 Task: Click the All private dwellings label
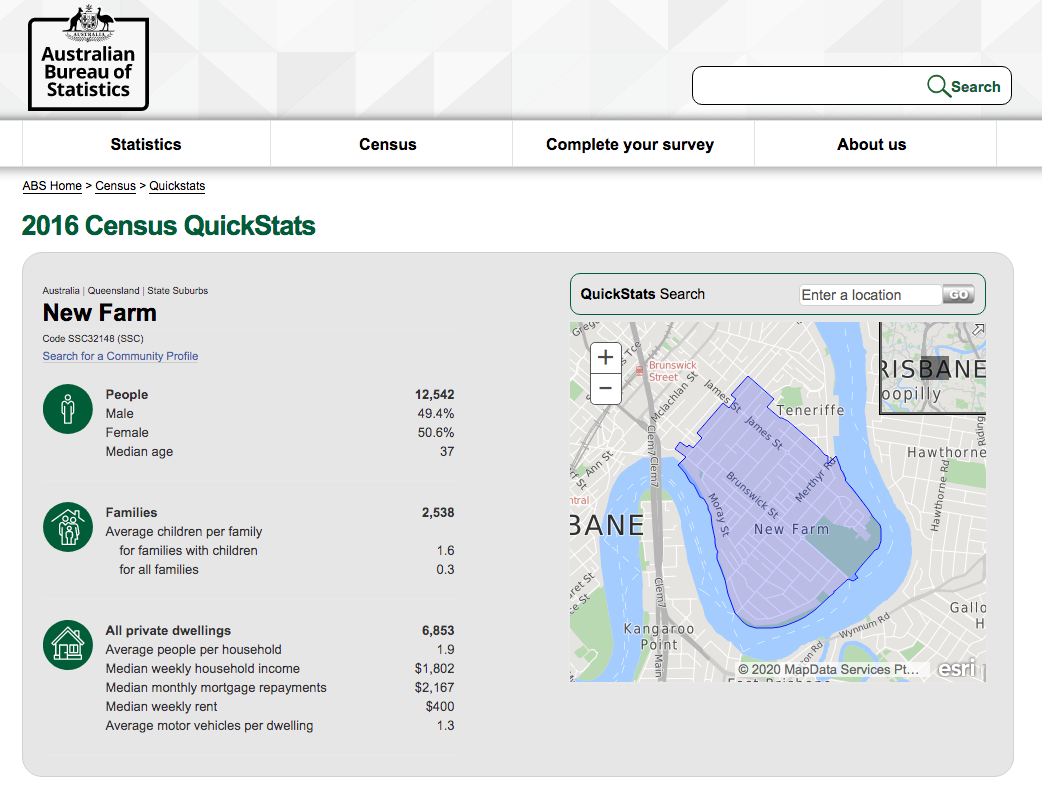168,631
